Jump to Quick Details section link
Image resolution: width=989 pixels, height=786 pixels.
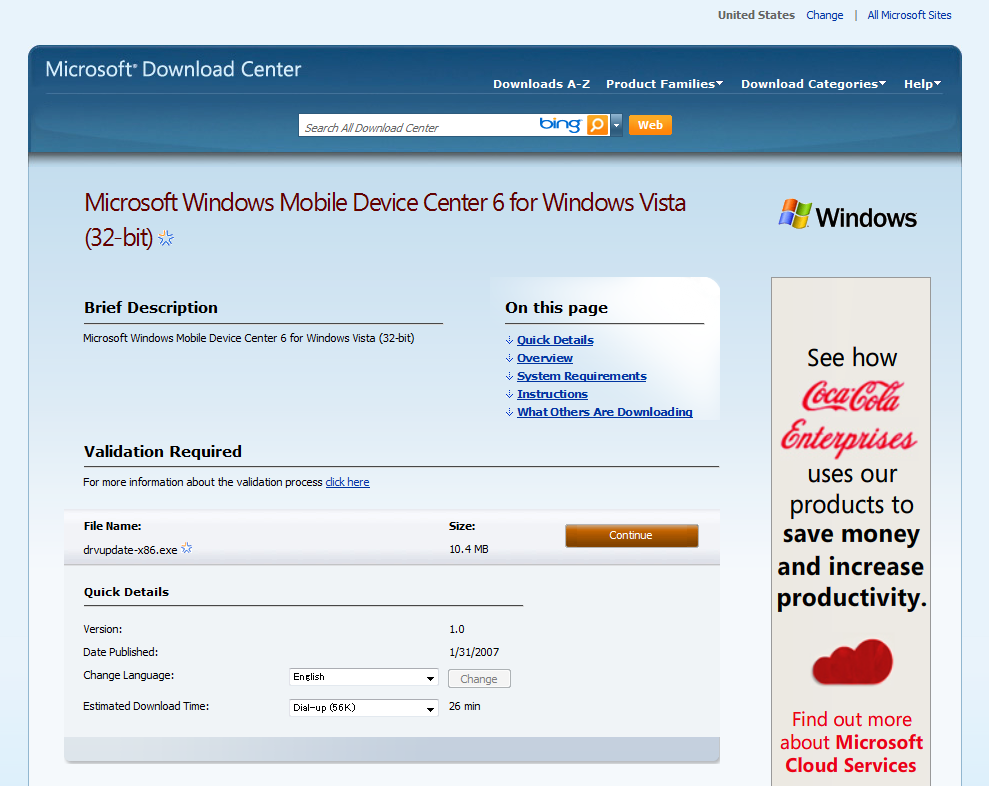(555, 340)
